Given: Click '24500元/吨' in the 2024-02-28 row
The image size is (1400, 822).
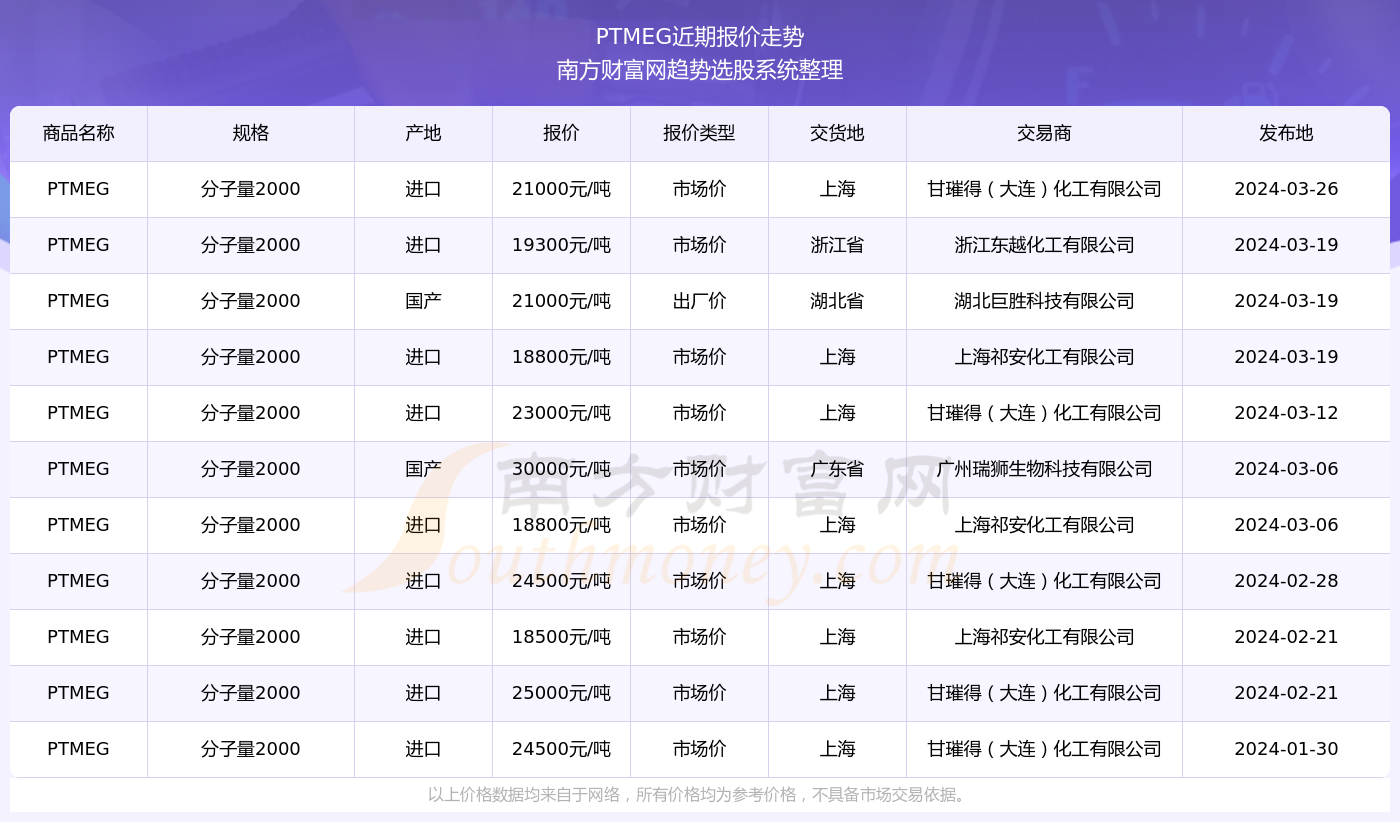Looking at the screenshot, I should pyautogui.click(x=561, y=581).
